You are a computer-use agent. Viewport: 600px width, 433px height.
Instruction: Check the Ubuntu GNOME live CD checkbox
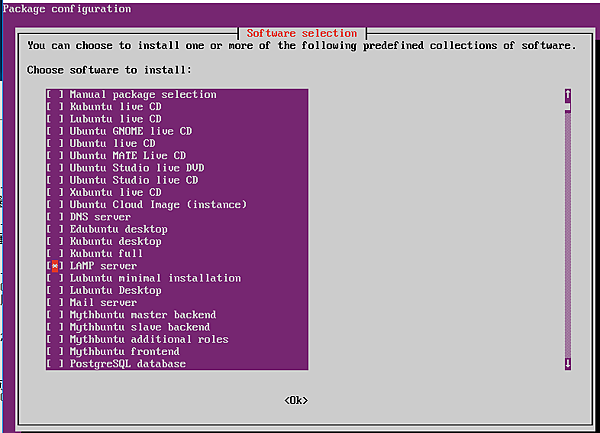tap(55, 131)
